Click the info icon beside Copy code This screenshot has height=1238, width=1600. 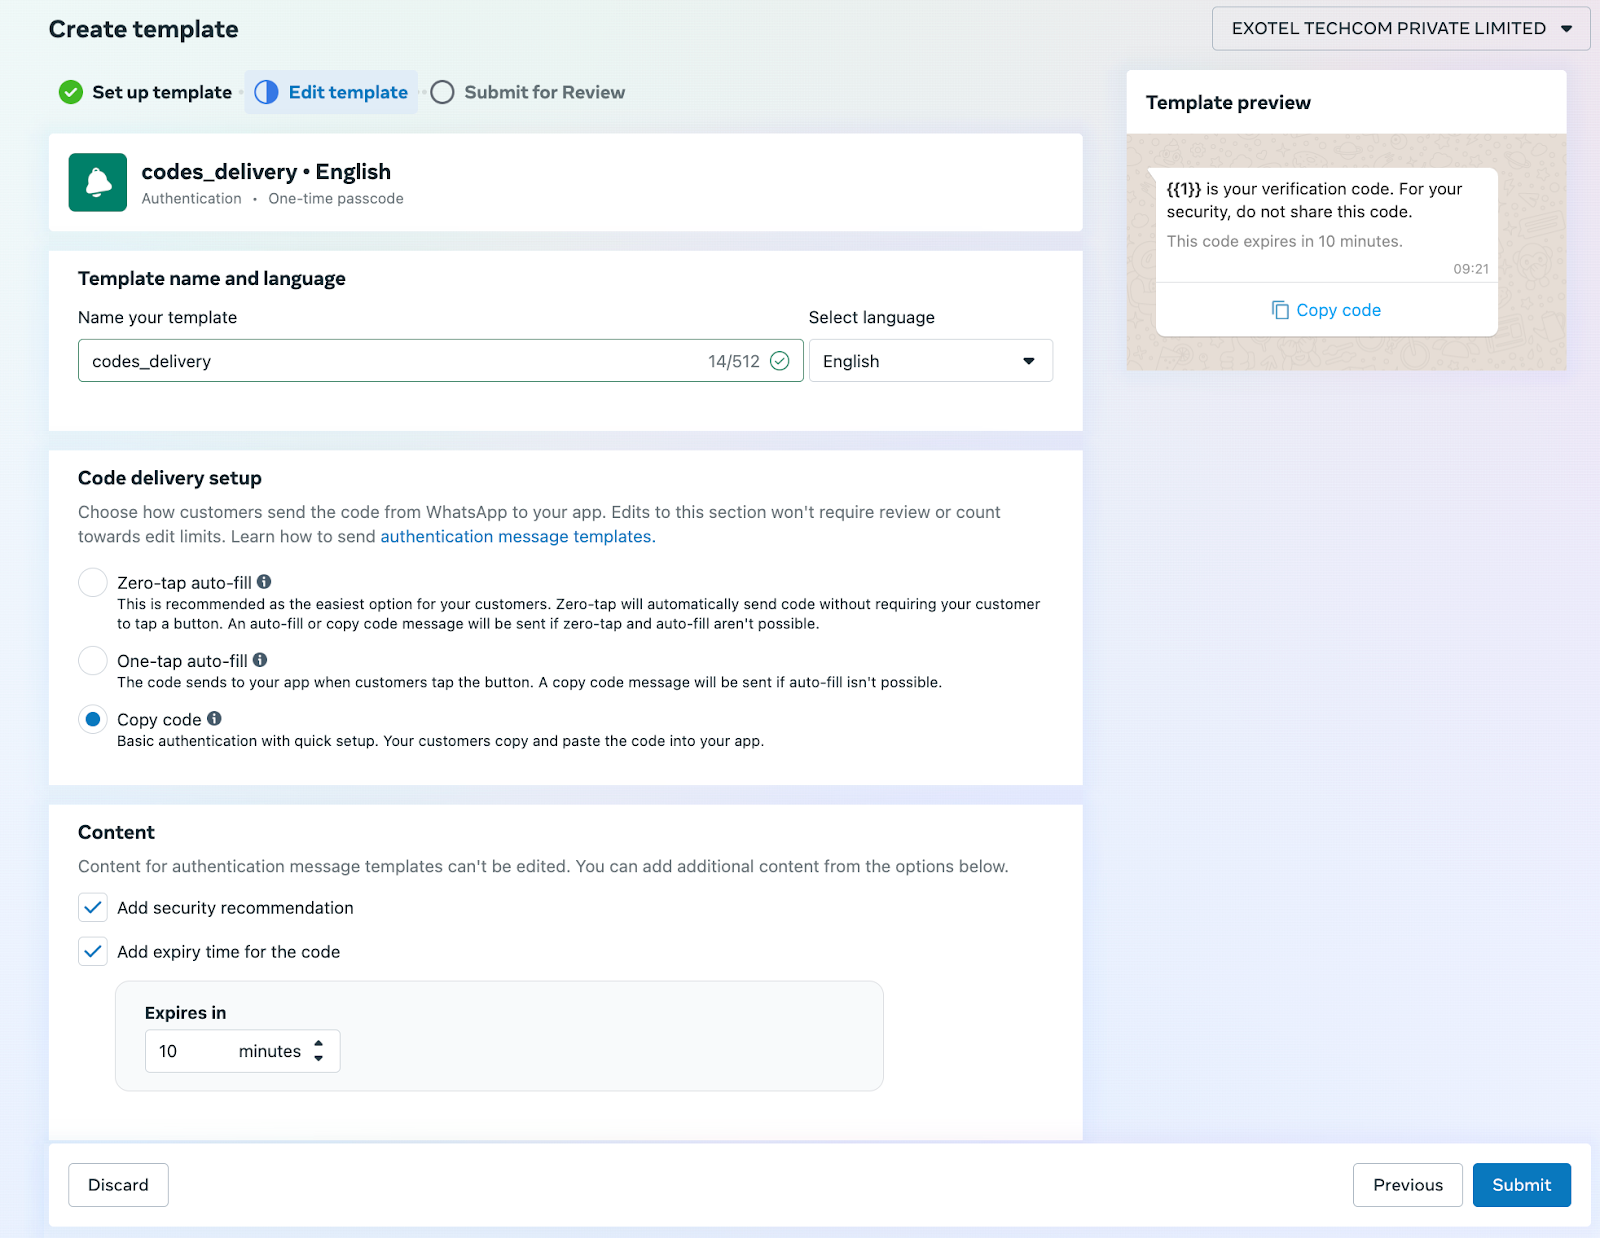[214, 719]
